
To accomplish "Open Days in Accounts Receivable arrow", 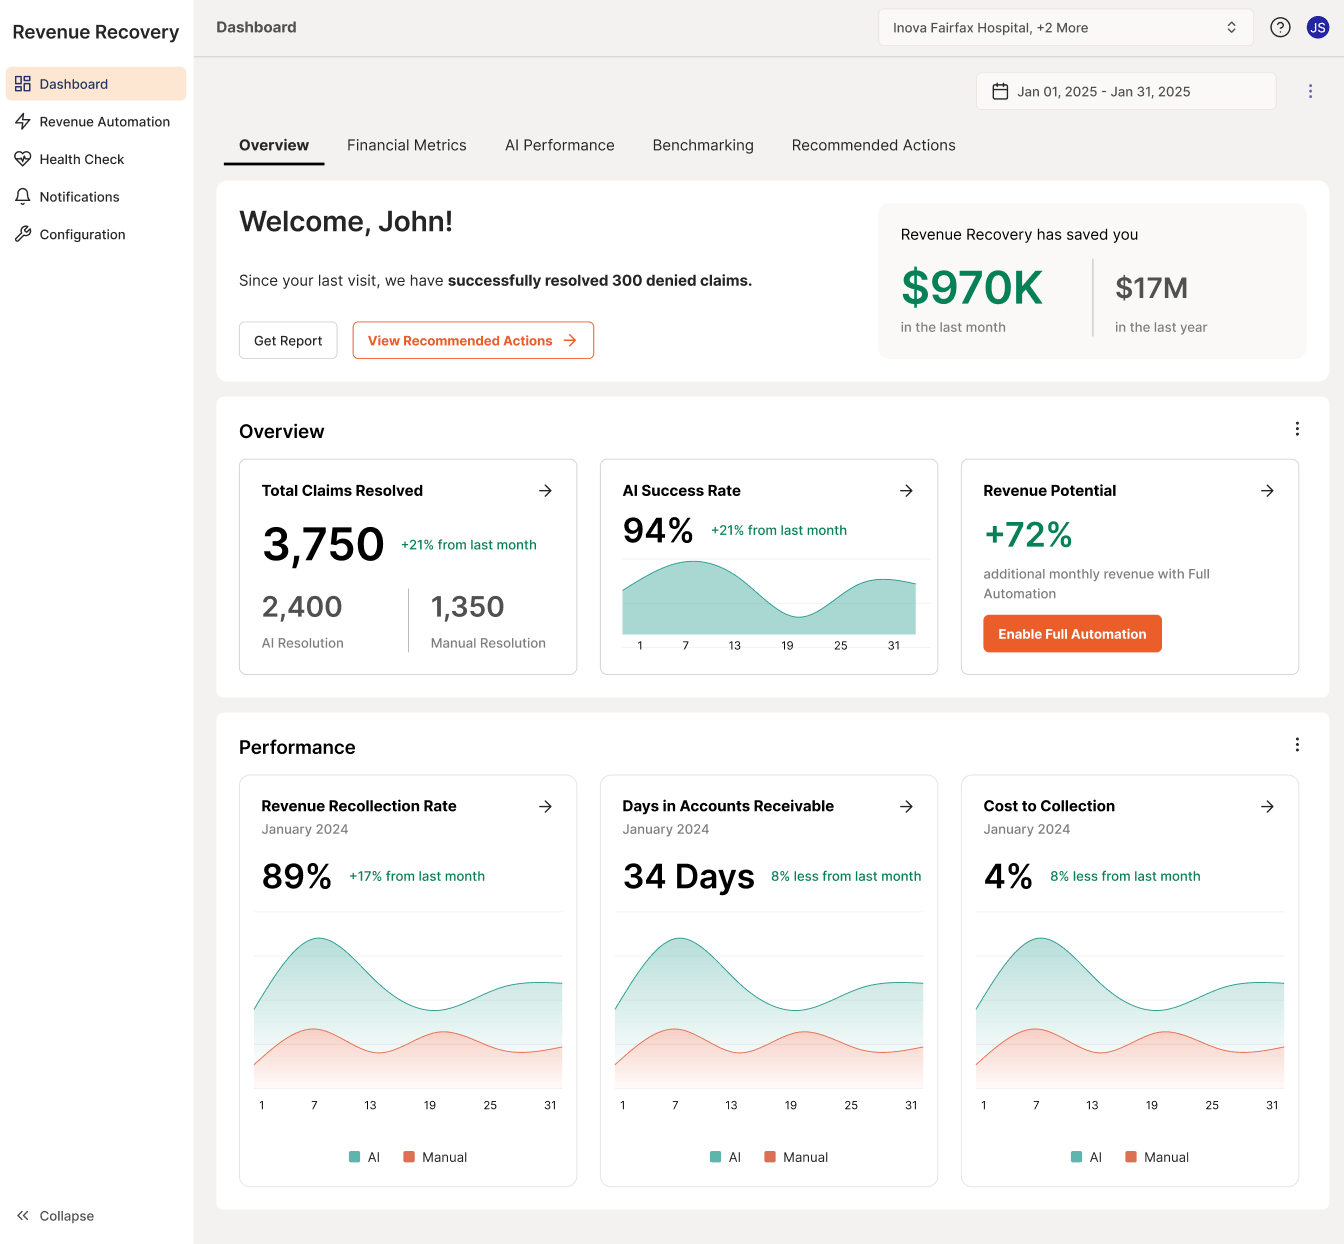I will [907, 807].
